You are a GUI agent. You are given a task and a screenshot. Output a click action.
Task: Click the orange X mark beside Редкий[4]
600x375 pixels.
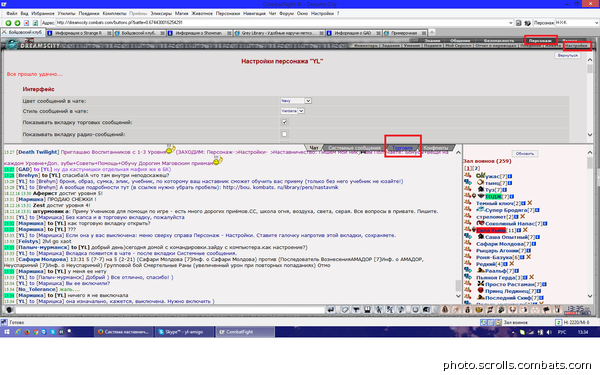pyautogui.click(x=512, y=264)
